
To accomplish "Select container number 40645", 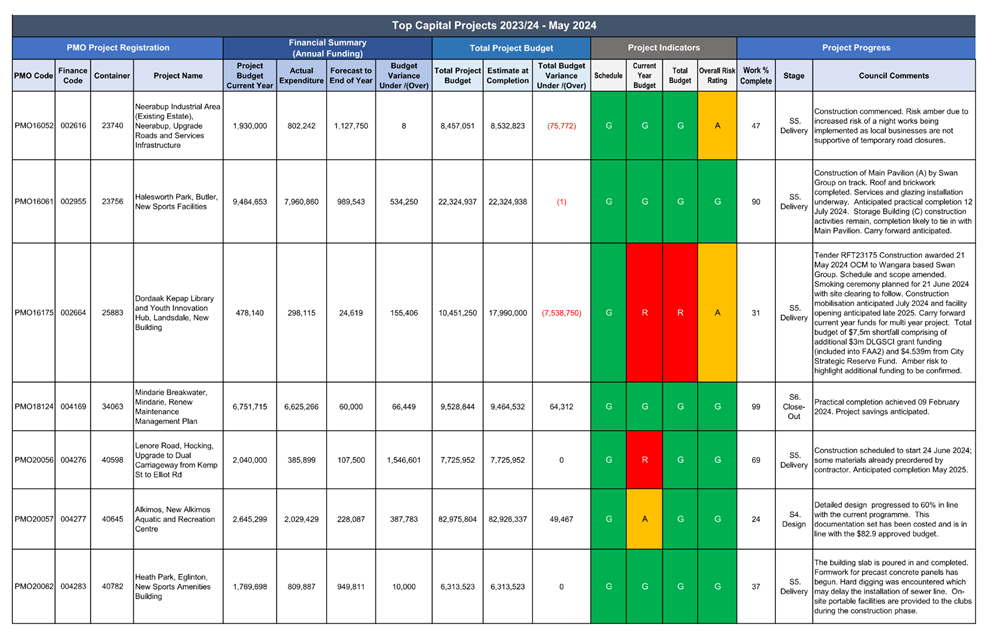I will click(x=112, y=519).
